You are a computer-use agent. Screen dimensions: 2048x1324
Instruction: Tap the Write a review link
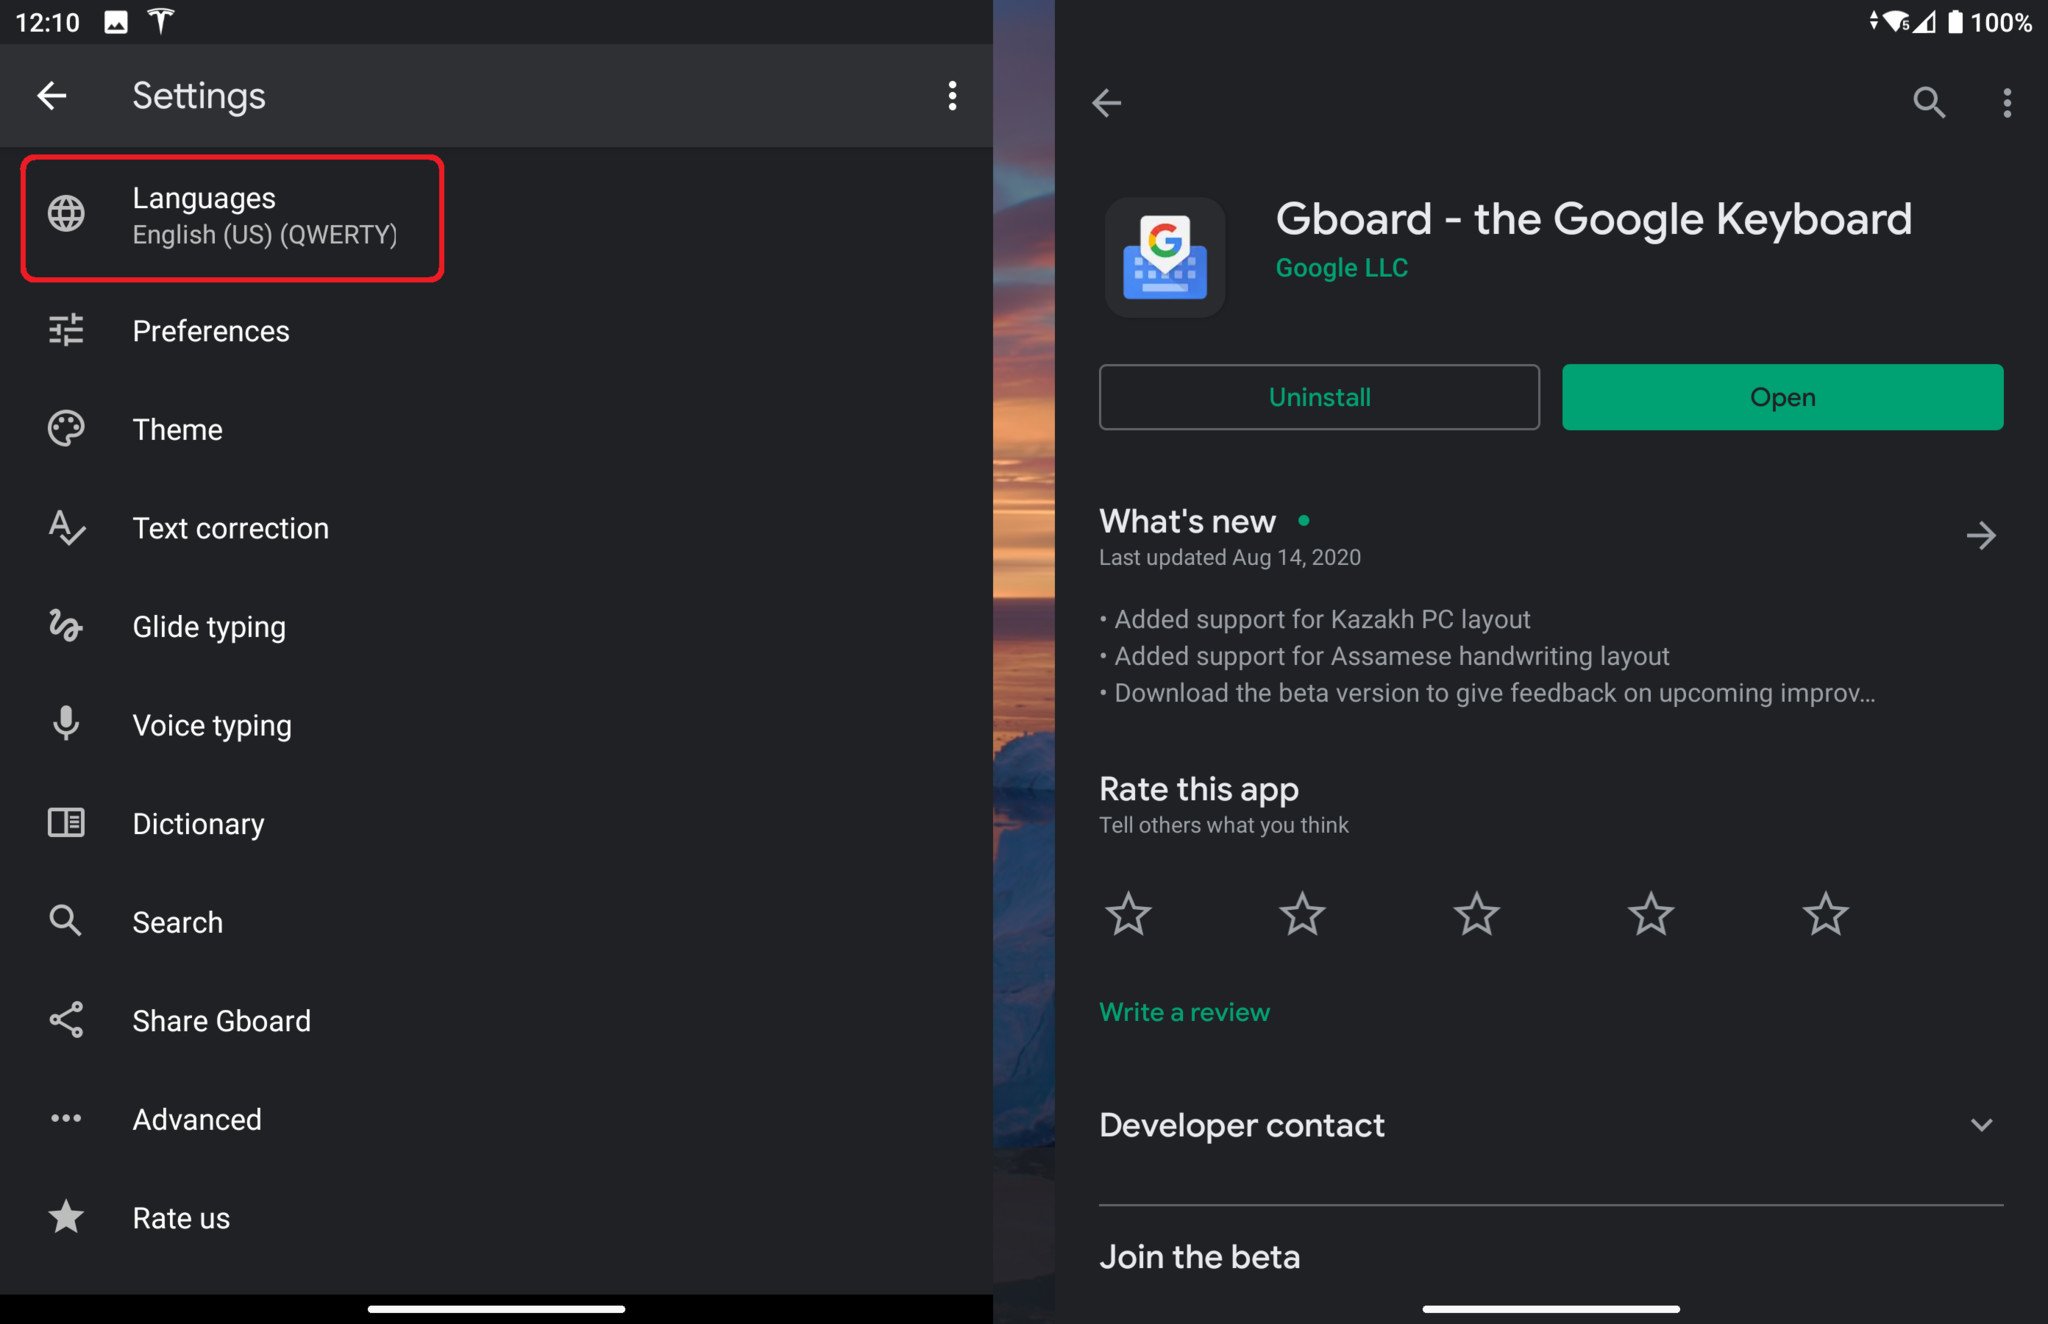tap(1184, 1012)
